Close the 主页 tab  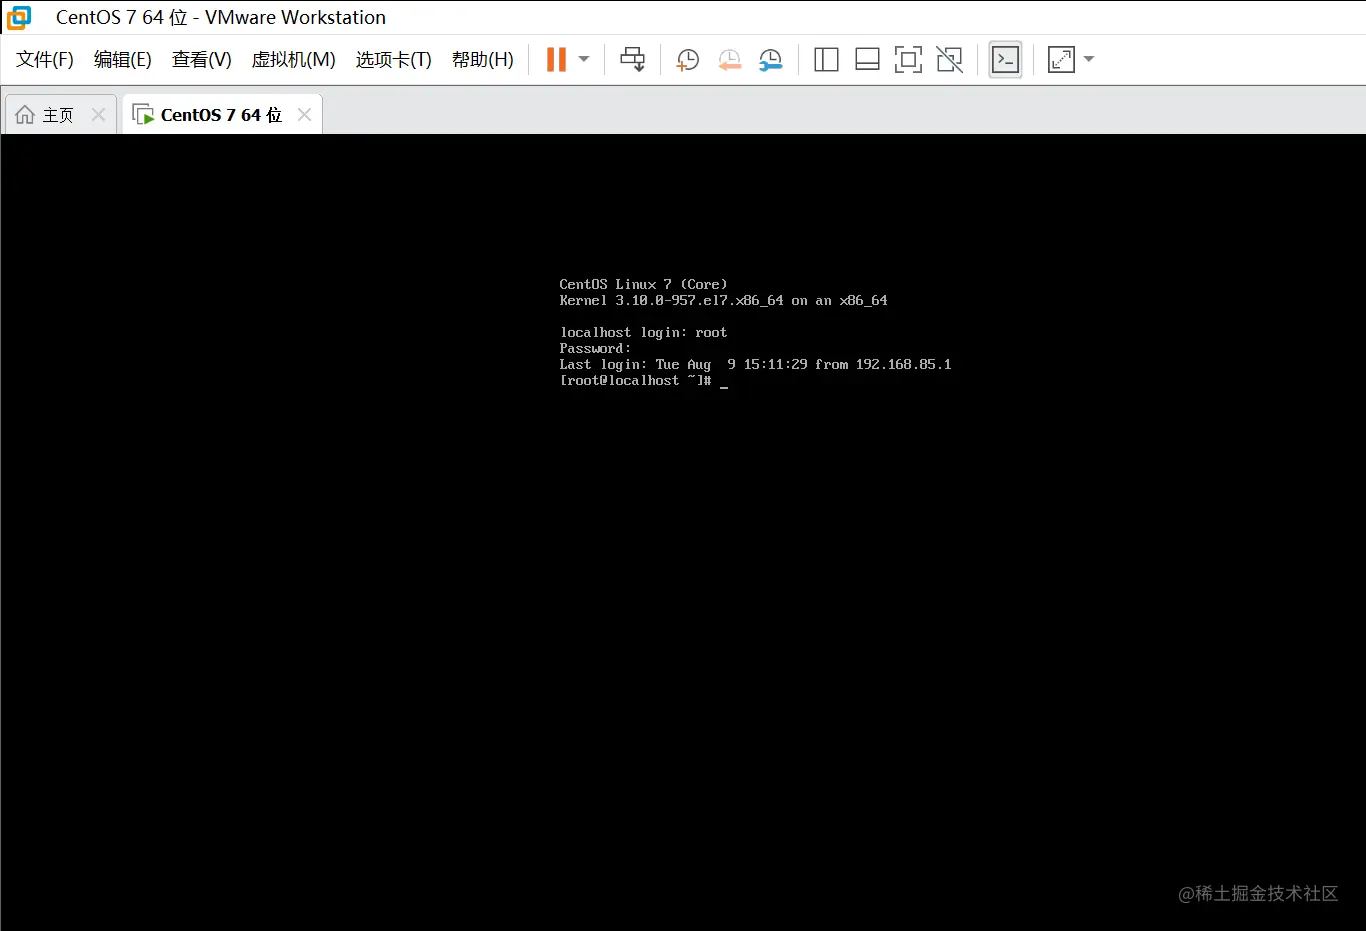[98, 115]
